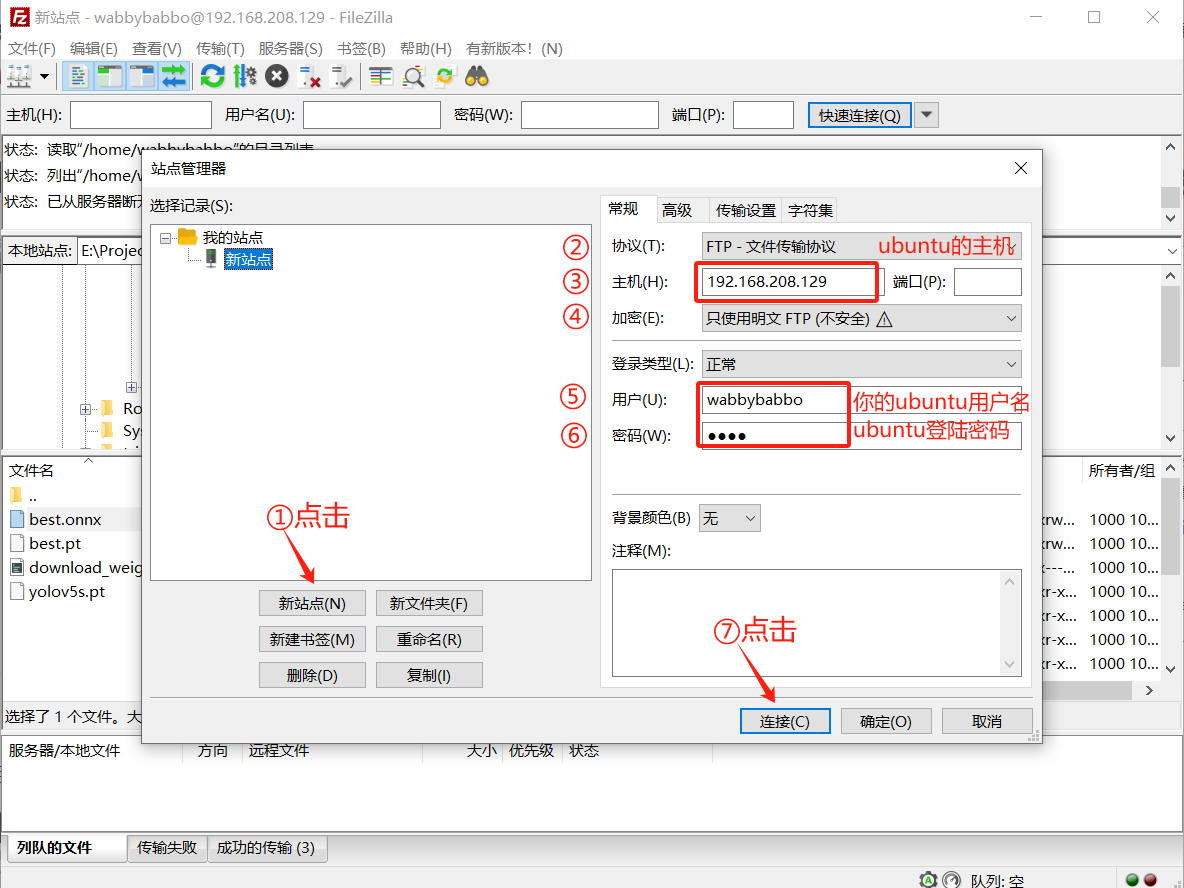Image resolution: width=1184 pixels, height=888 pixels.
Task: Open the 加密(E) encryption dropdown
Action: pyautogui.click(x=861, y=319)
